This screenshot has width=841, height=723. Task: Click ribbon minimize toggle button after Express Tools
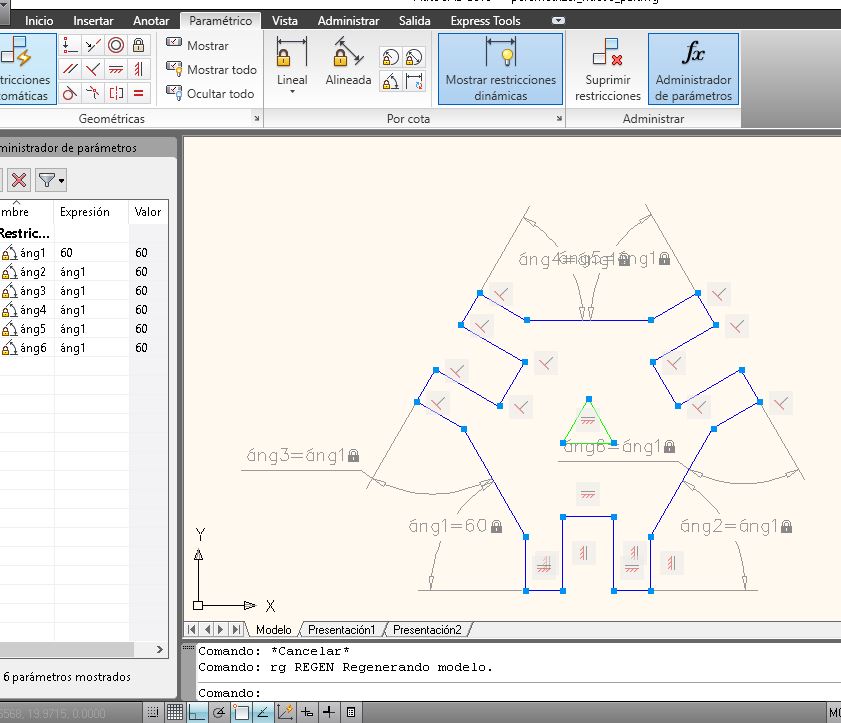click(558, 21)
